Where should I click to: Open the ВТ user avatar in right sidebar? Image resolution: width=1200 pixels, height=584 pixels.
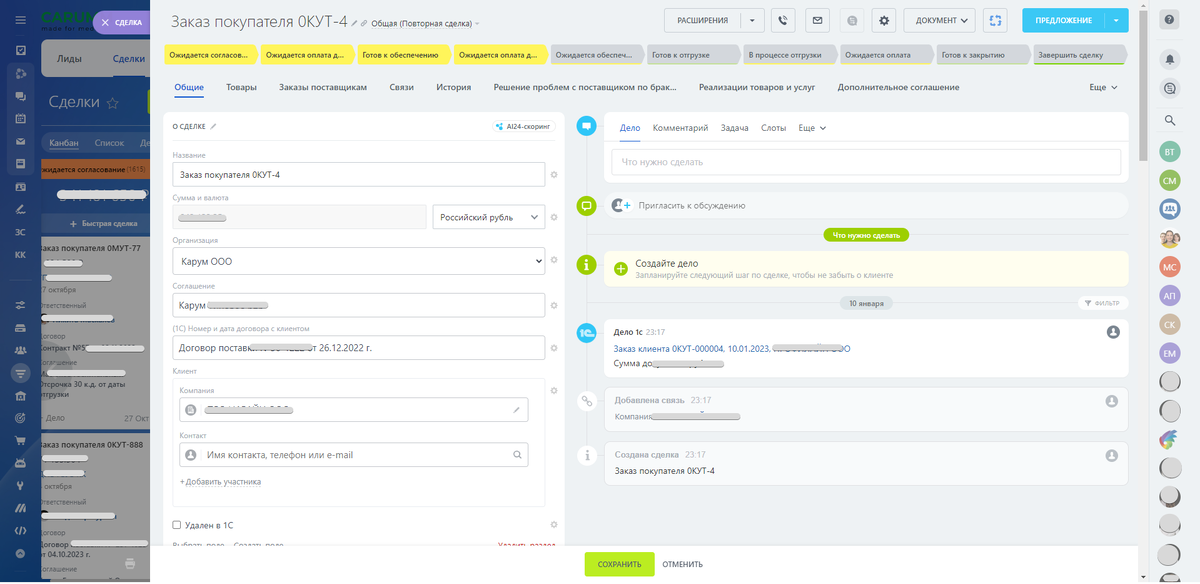(x=1170, y=151)
